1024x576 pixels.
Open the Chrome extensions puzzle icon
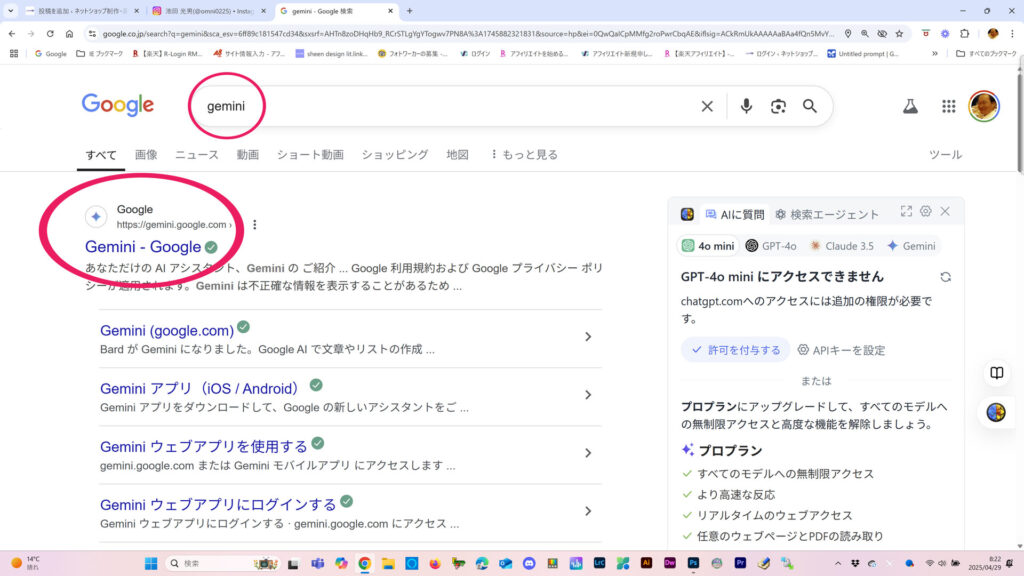(965, 33)
